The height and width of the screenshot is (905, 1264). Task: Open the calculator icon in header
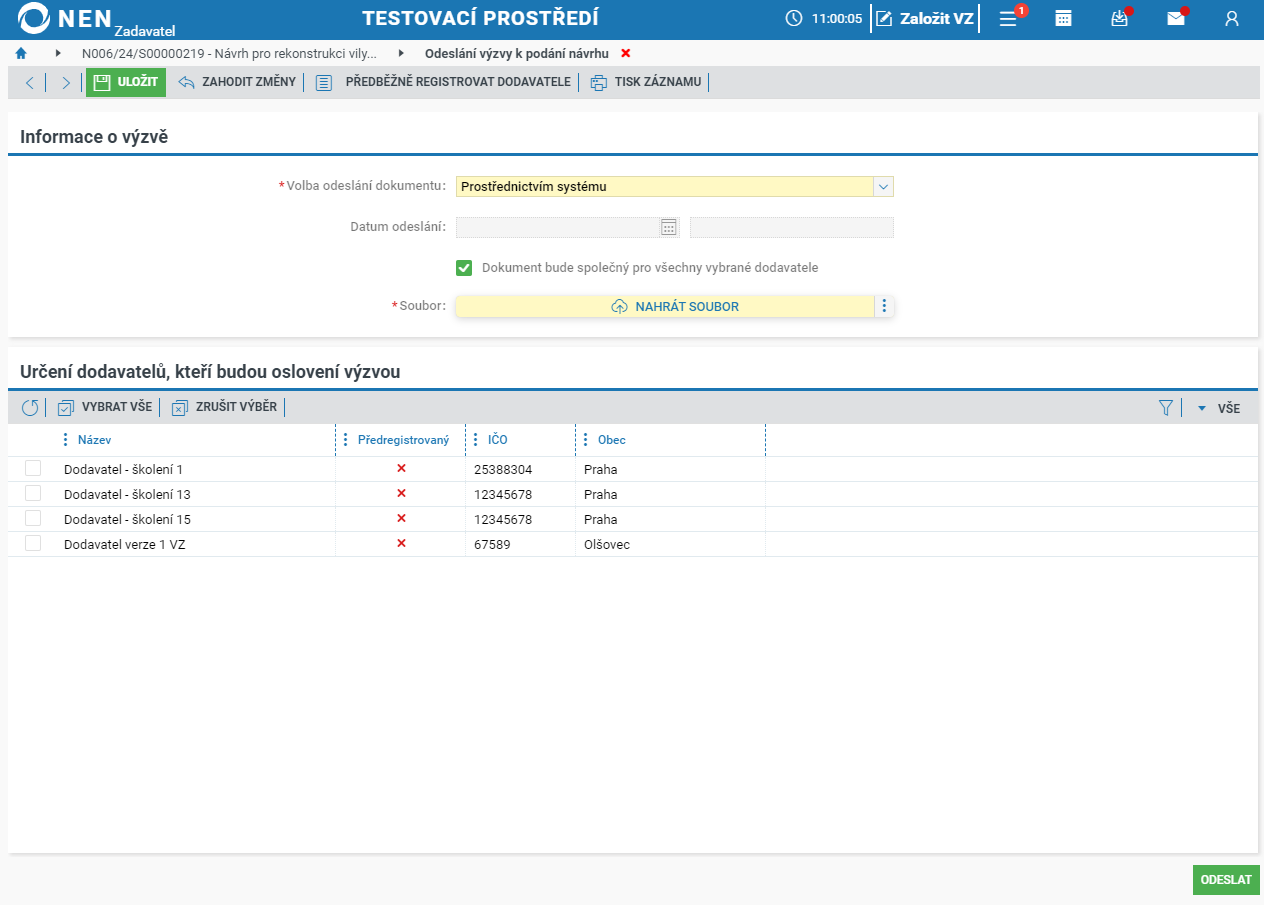point(1064,19)
